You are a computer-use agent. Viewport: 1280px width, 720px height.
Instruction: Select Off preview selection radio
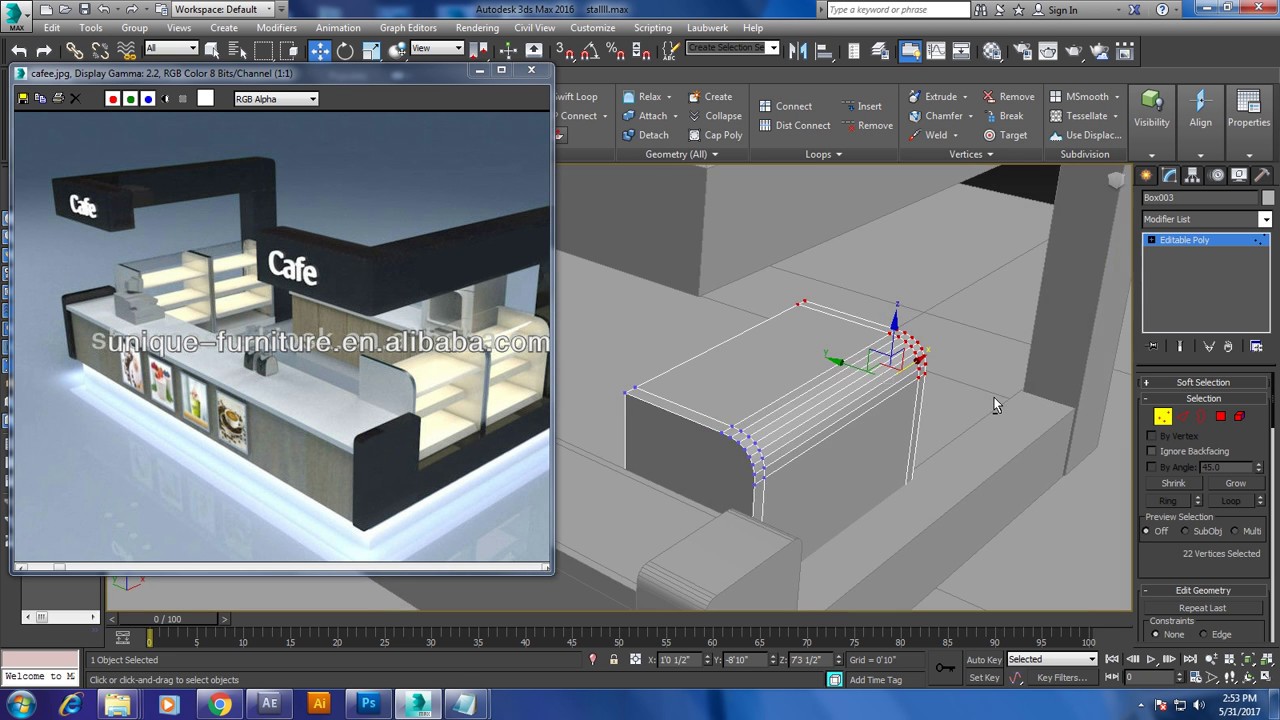(x=1147, y=531)
